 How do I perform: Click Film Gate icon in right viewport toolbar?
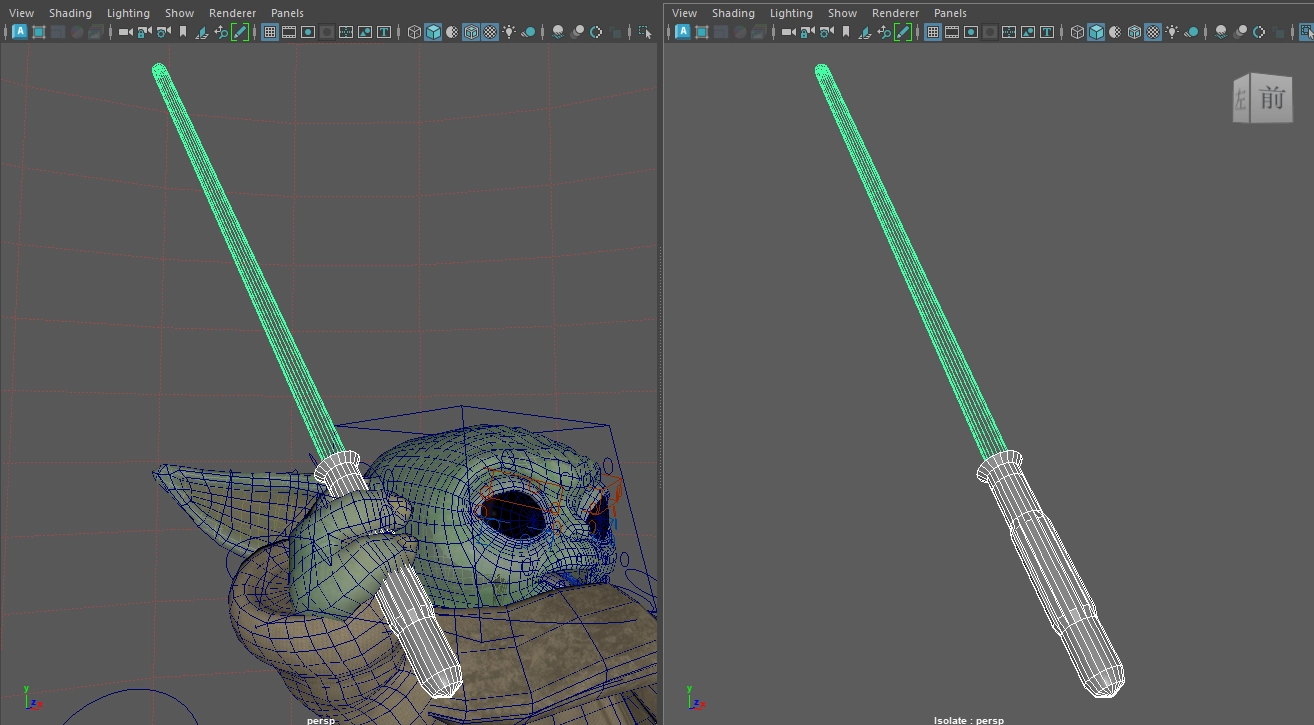coord(952,32)
